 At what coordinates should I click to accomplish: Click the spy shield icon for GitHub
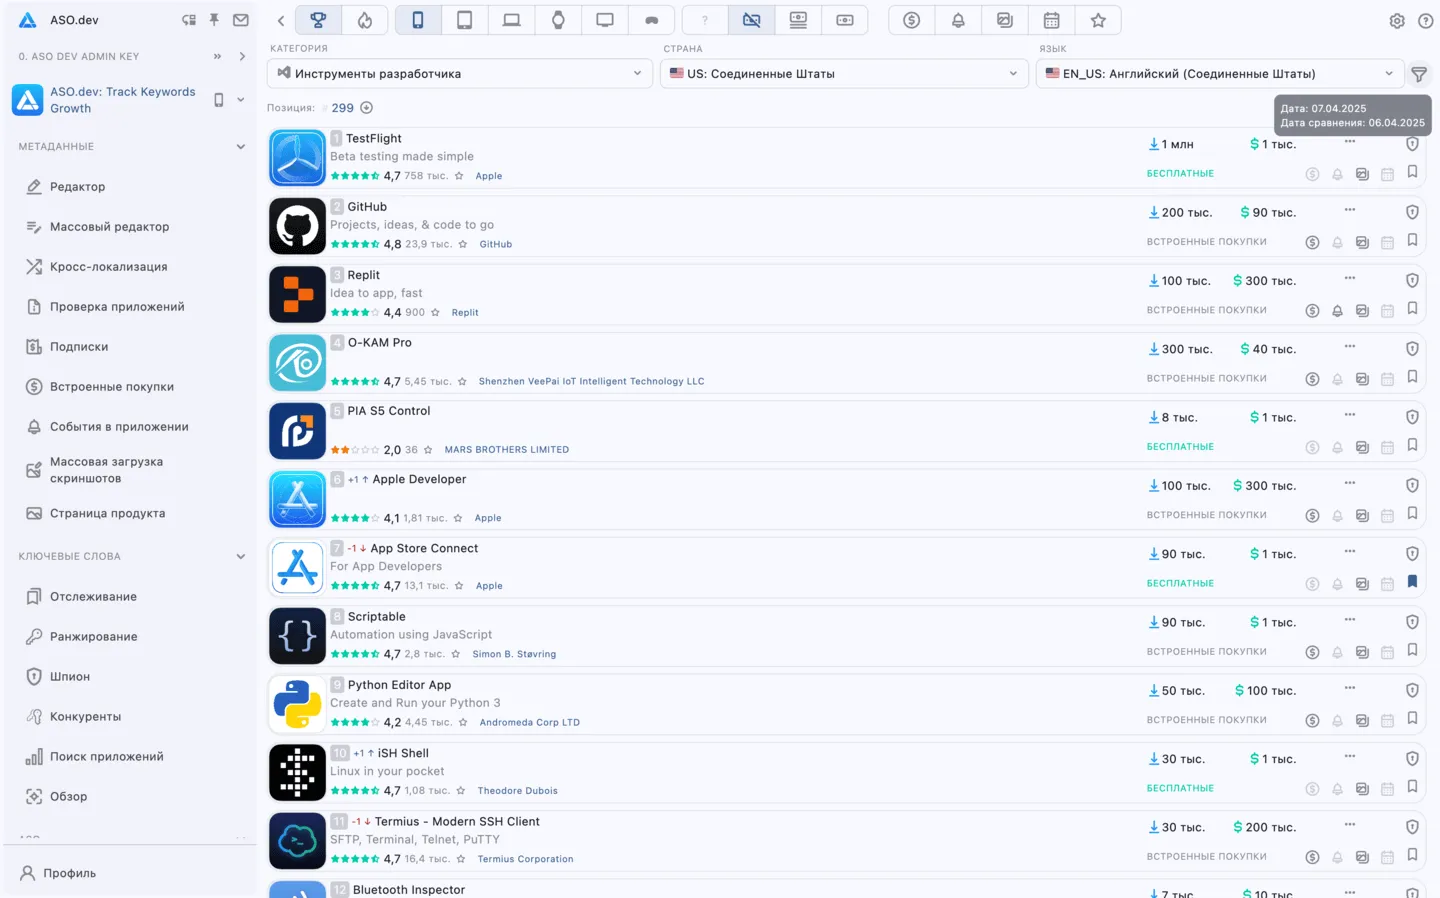[x=1412, y=212]
